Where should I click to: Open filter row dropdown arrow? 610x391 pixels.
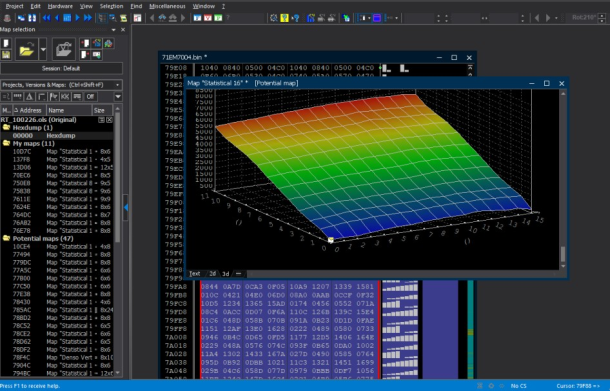click(x=118, y=96)
